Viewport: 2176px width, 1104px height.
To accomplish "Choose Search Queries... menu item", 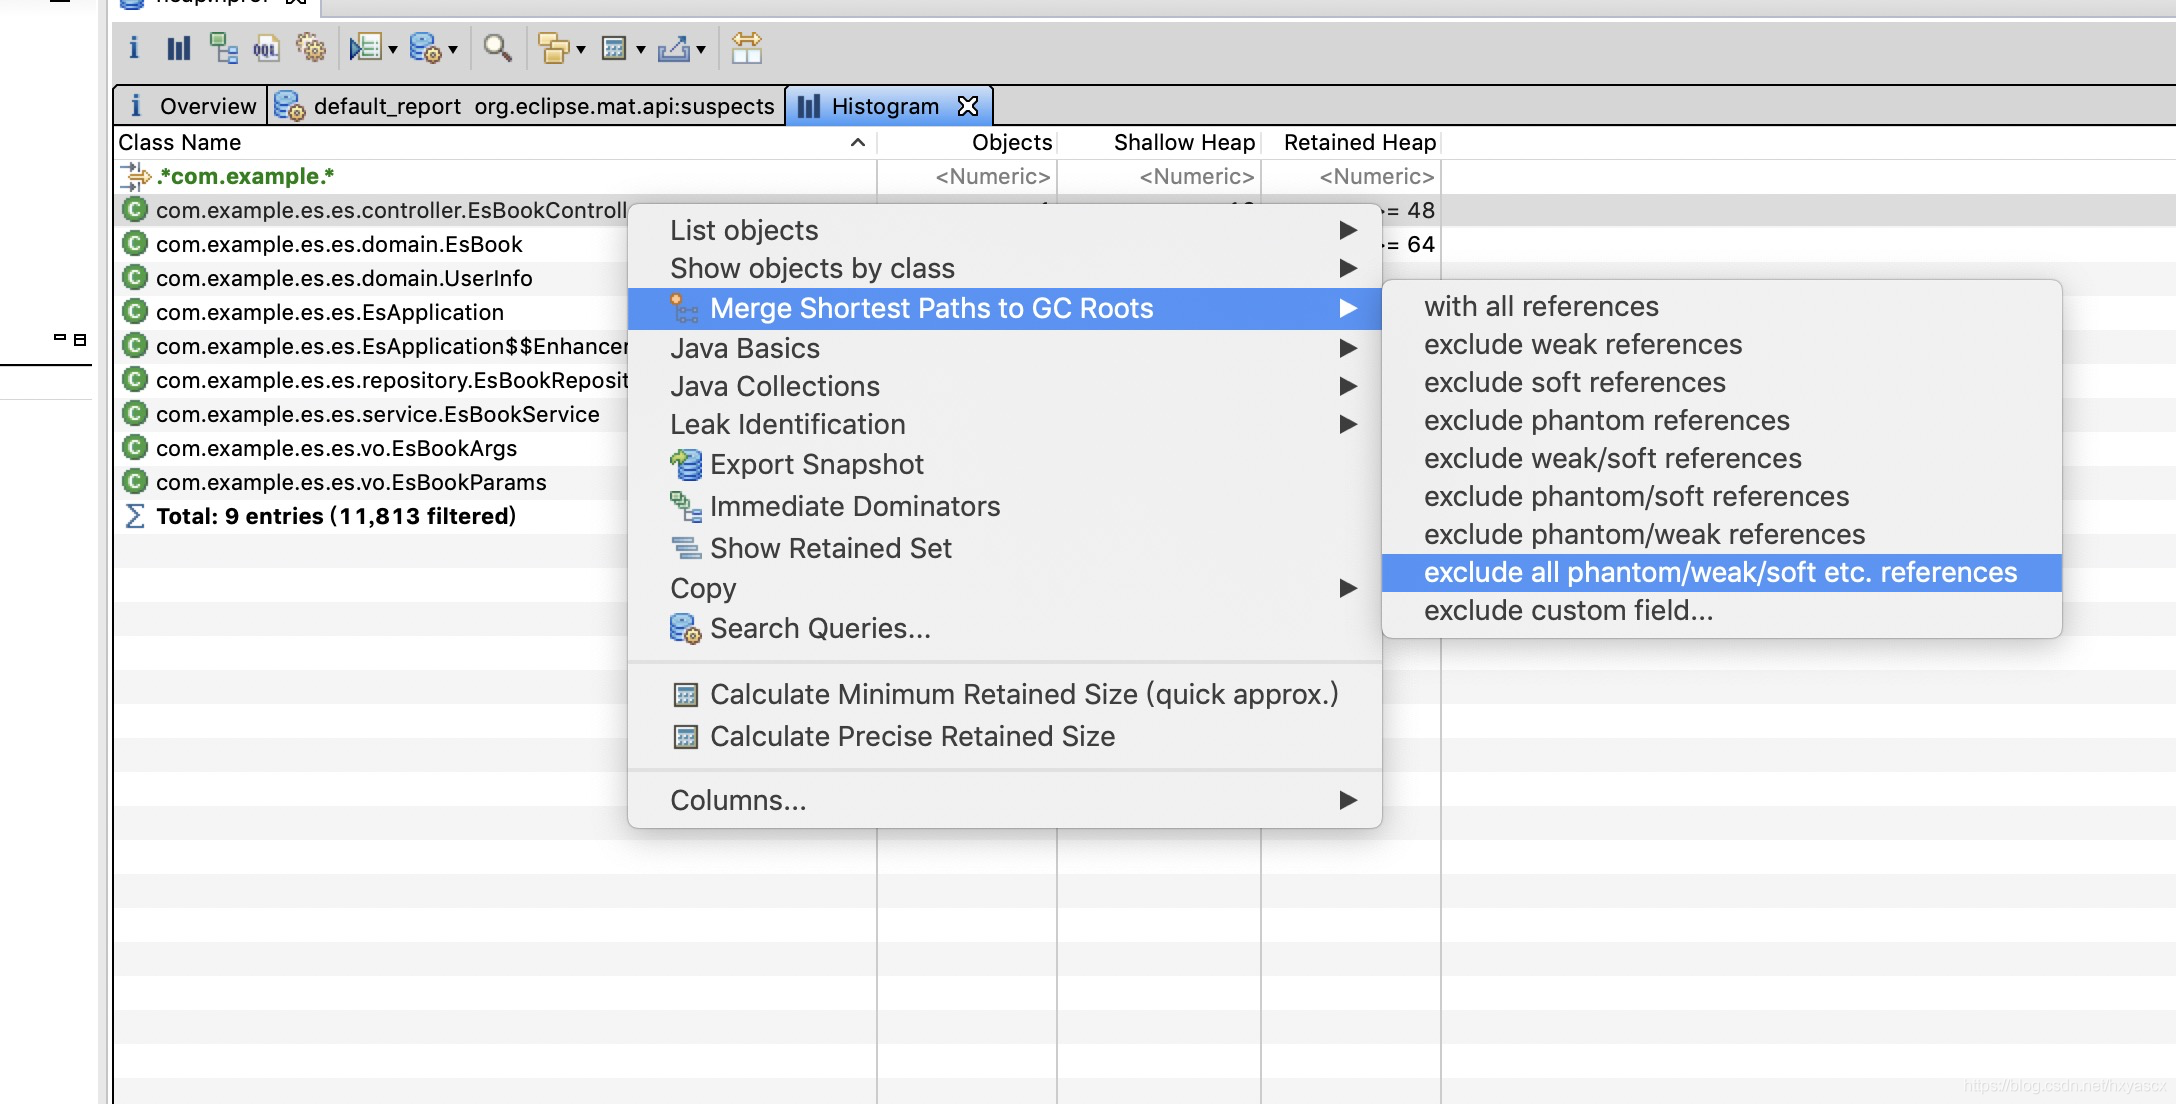I will (x=1004, y=628).
